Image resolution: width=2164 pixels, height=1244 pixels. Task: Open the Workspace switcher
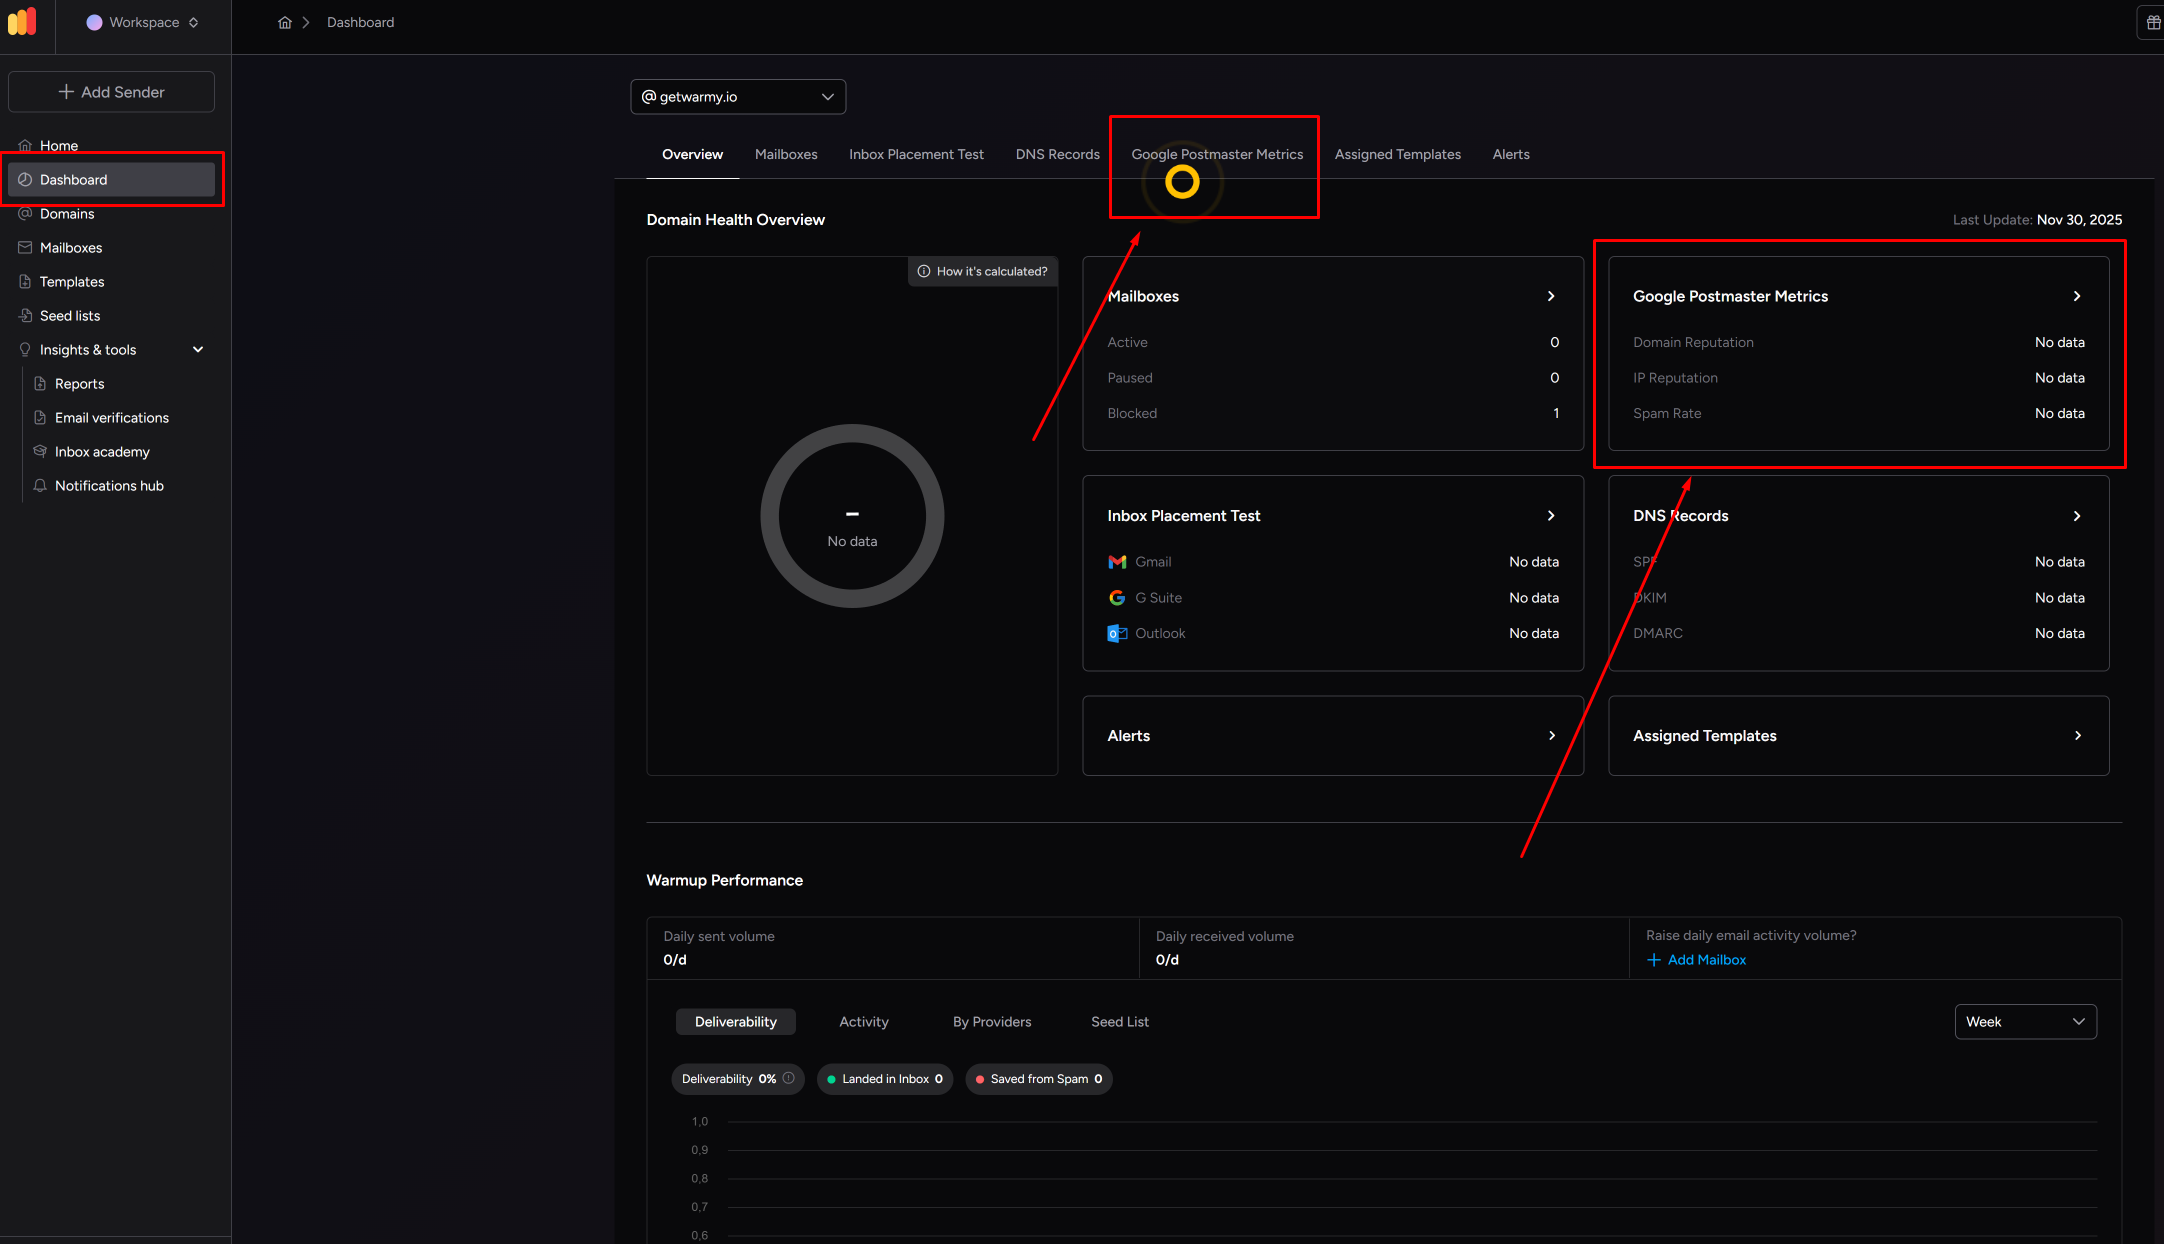(x=143, y=22)
